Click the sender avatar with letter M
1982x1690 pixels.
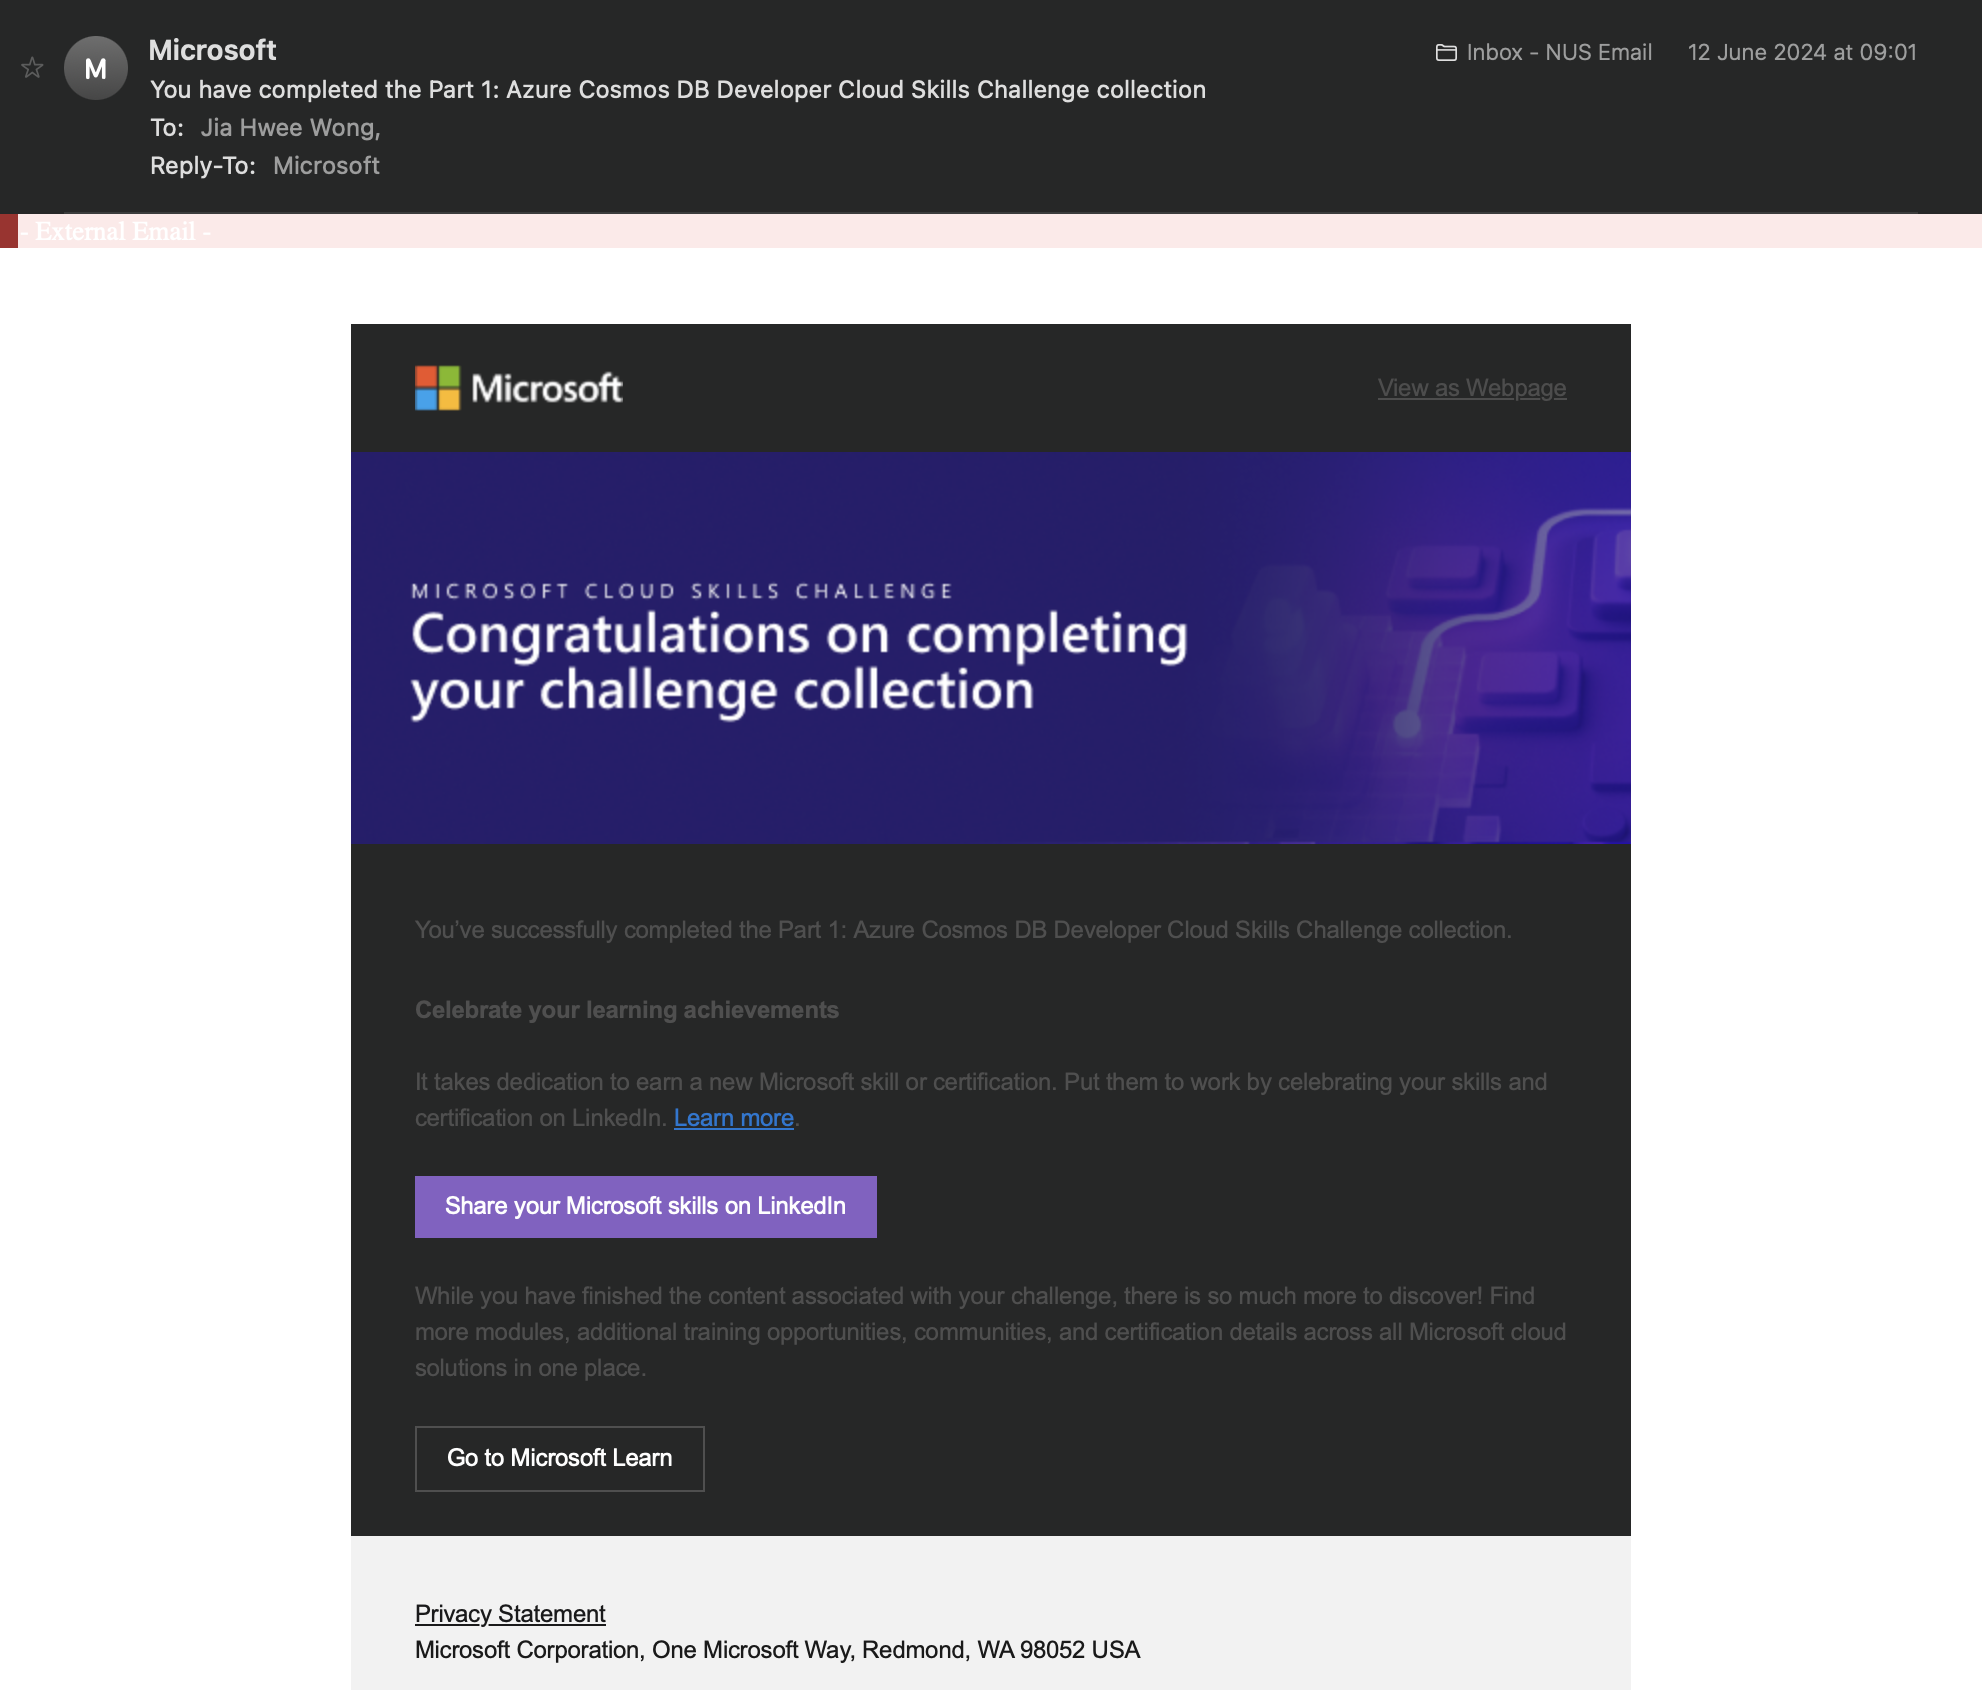tap(95, 68)
